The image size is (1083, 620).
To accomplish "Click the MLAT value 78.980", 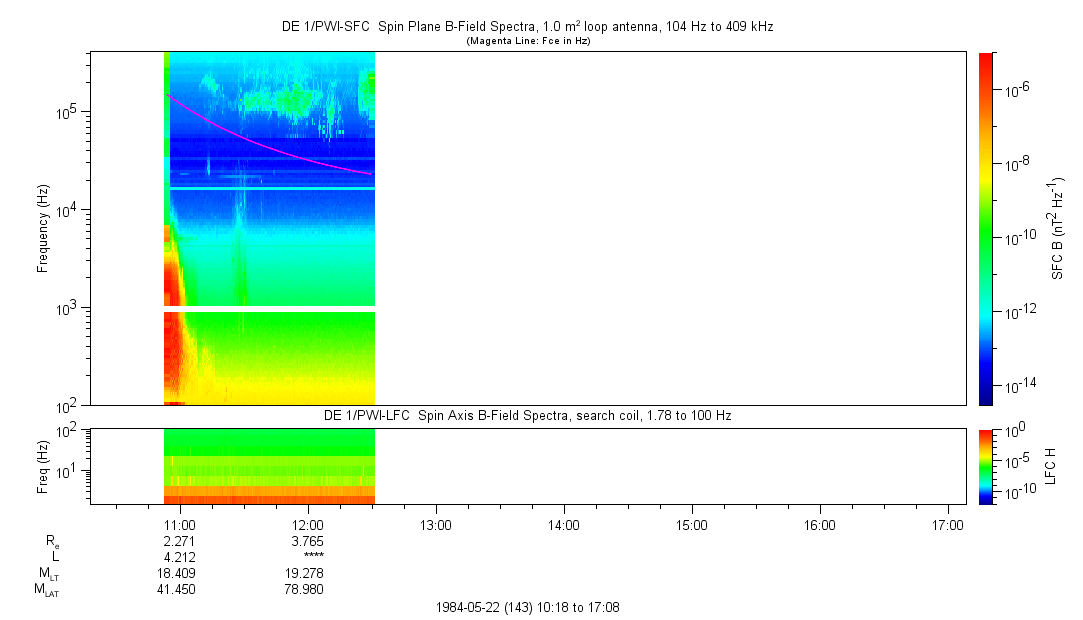I will 307,589.
